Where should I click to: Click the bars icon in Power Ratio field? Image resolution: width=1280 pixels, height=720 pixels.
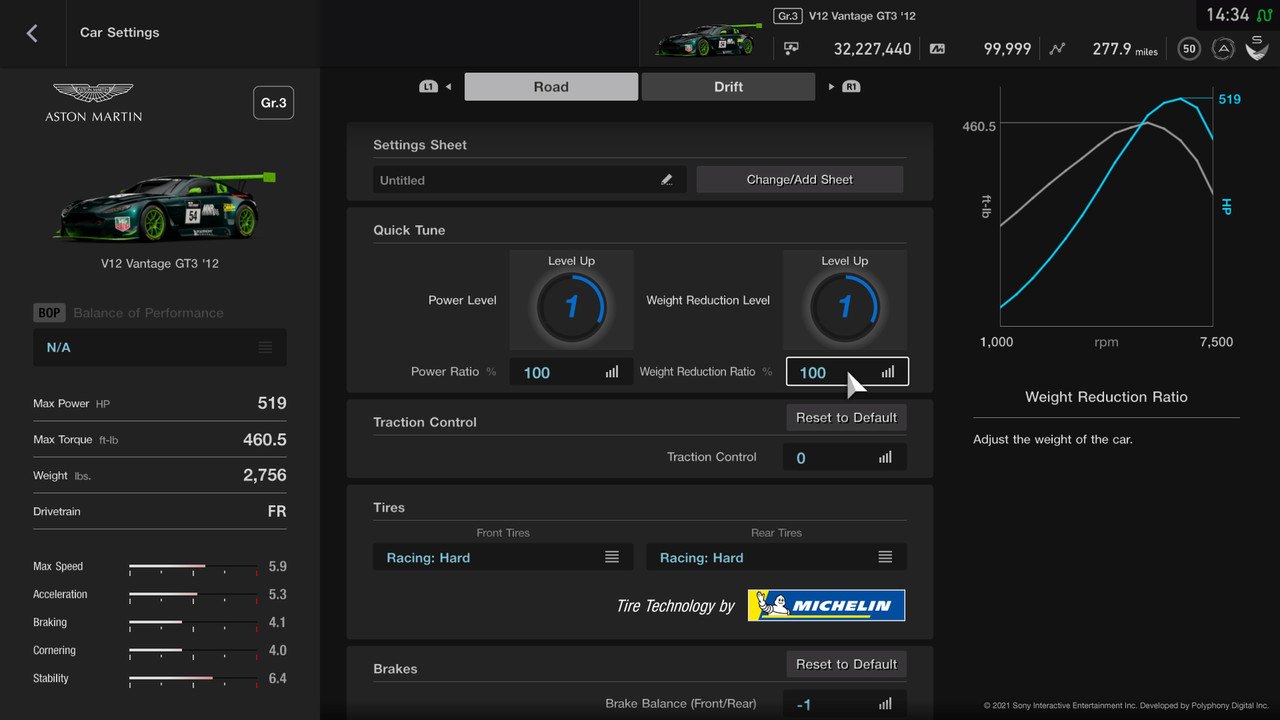coord(612,372)
